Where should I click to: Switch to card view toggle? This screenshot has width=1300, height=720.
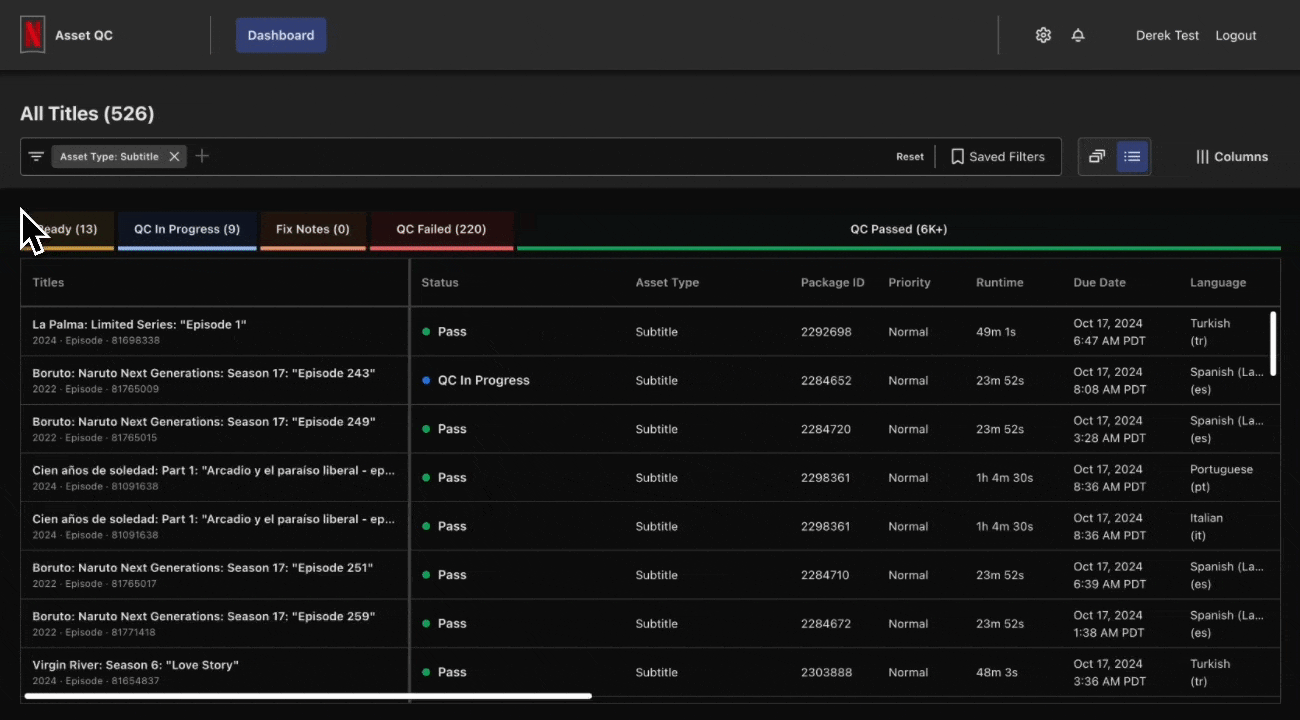coord(1097,156)
